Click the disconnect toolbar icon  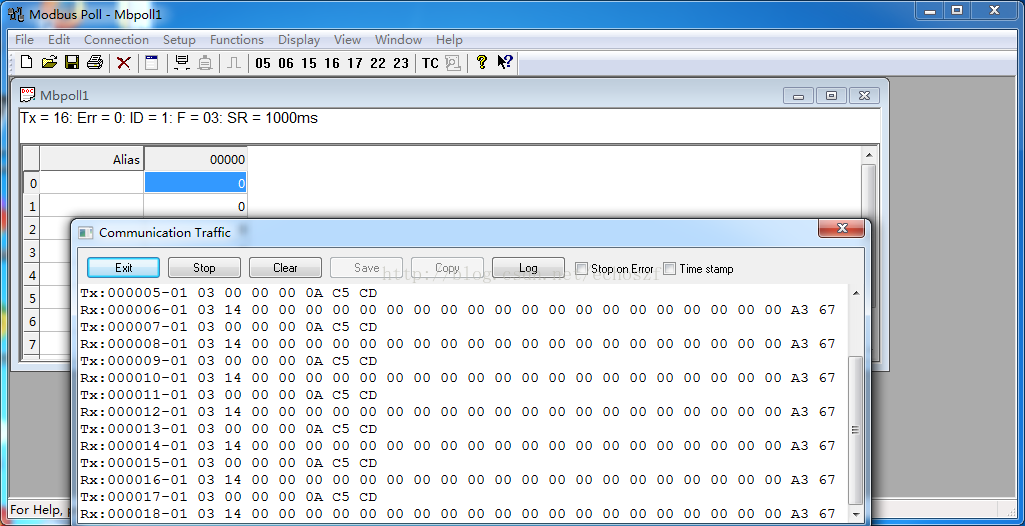point(205,63)
